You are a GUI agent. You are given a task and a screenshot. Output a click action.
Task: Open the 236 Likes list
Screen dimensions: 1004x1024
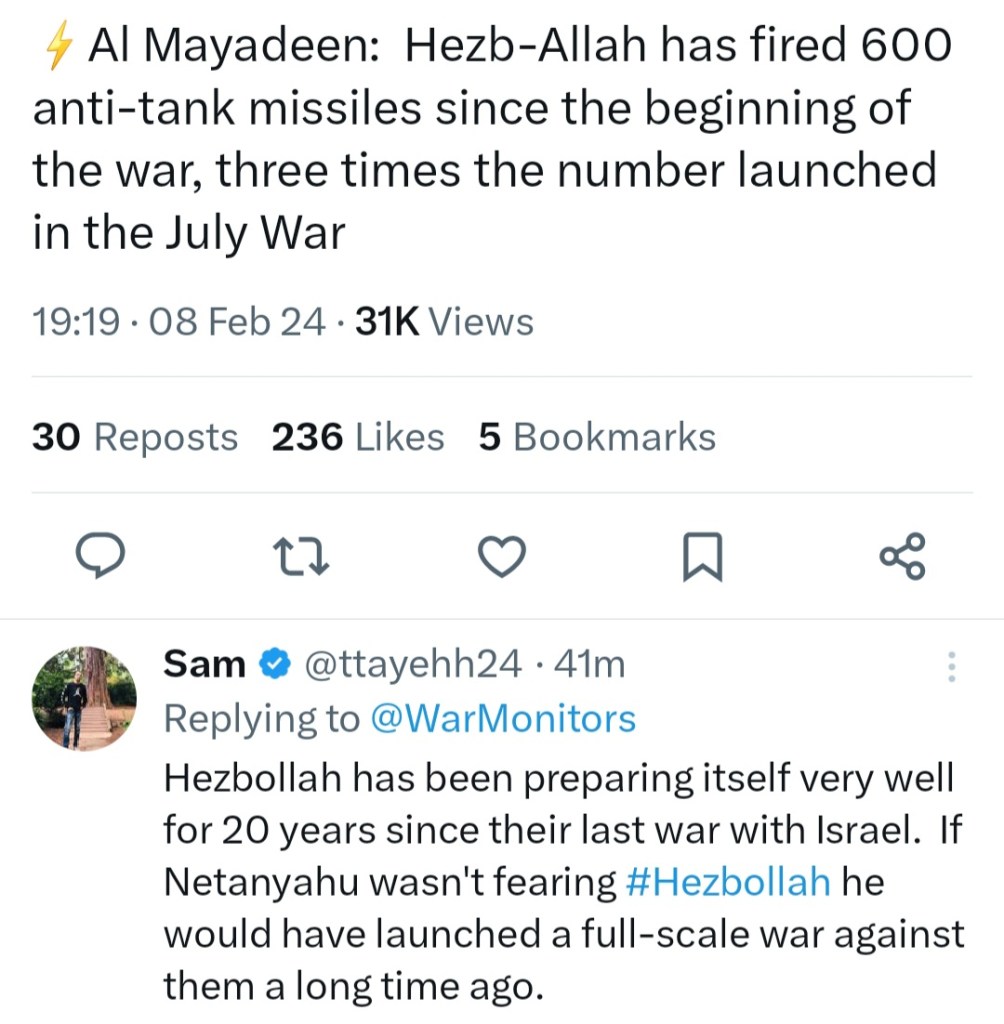[358, 437]
